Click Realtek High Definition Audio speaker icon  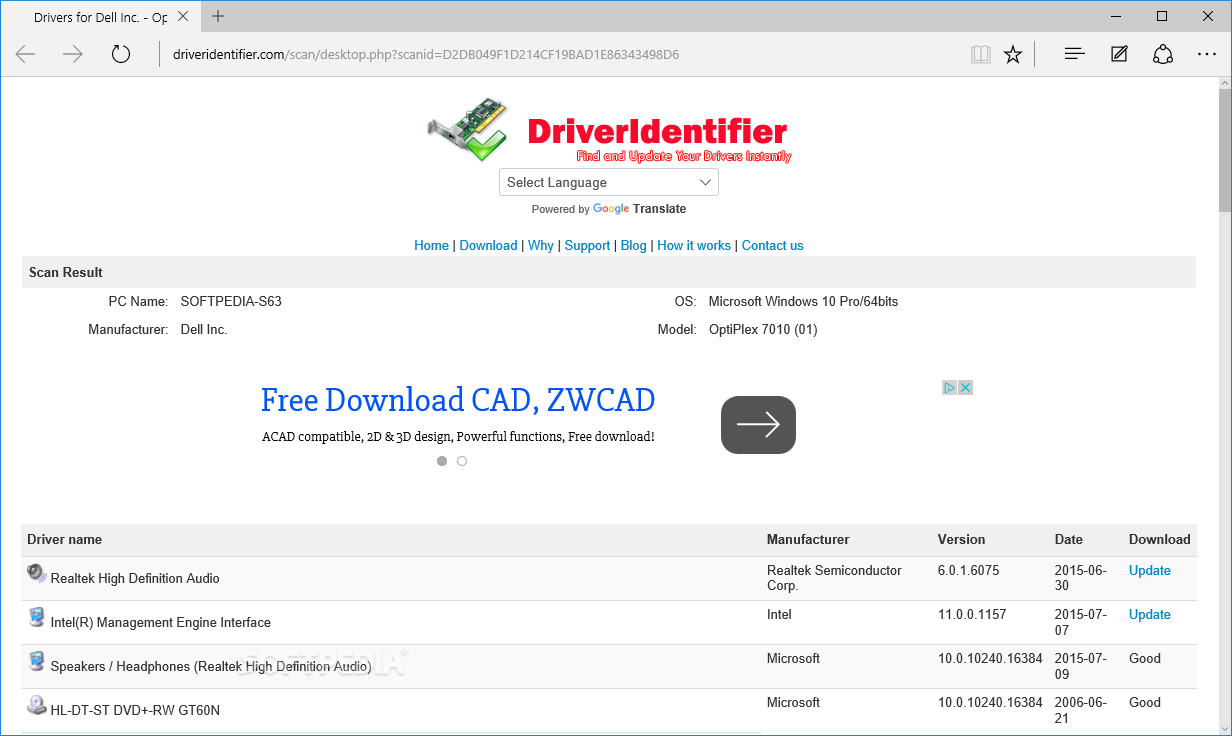pyautogui.click(x=37, y=573)
